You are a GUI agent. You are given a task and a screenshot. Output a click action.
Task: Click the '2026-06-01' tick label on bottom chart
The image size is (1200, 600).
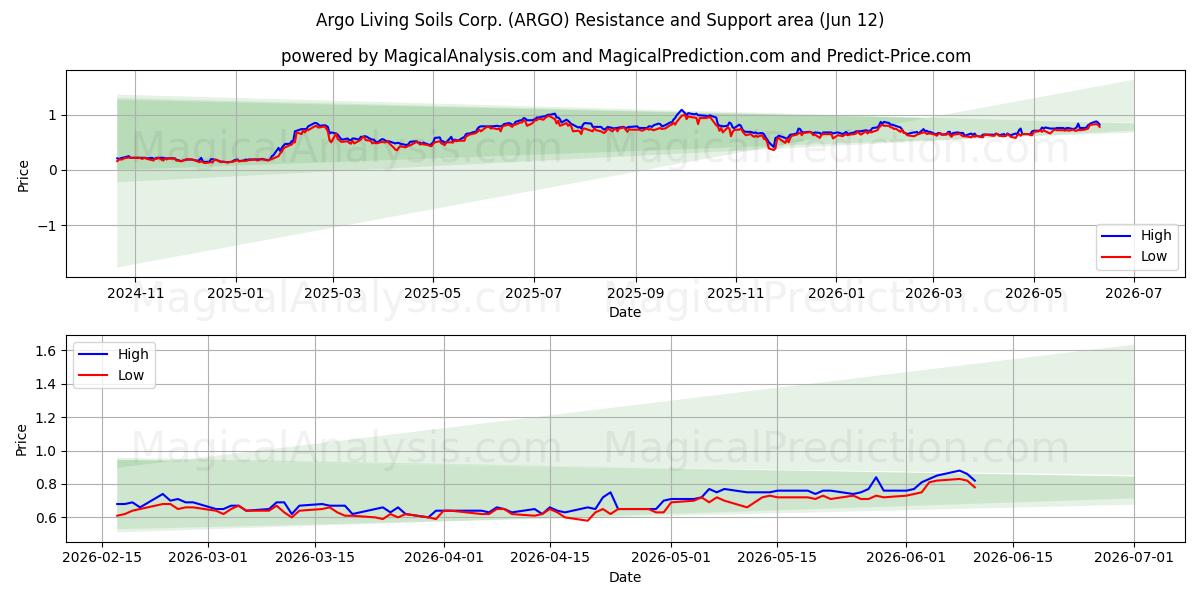coord(906,559)
